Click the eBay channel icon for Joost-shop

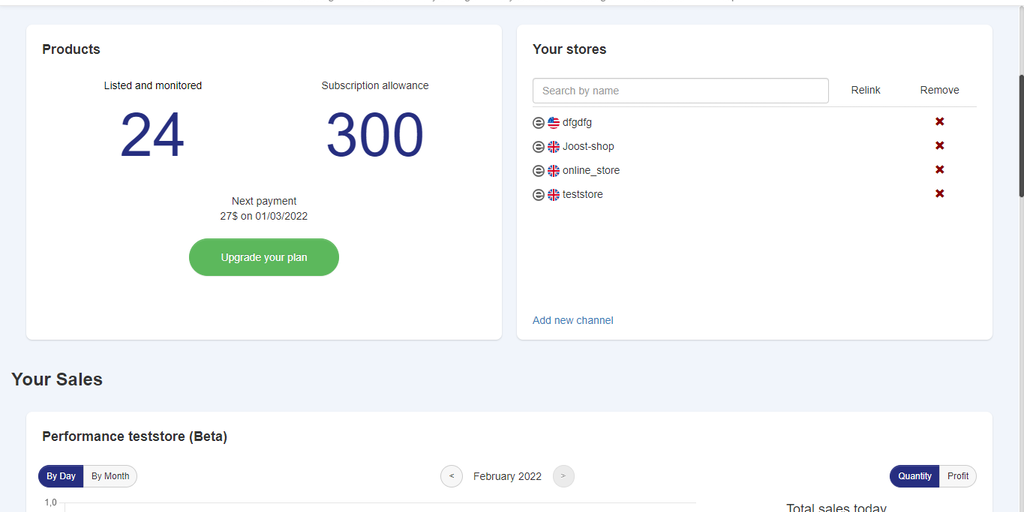[539, 147]
